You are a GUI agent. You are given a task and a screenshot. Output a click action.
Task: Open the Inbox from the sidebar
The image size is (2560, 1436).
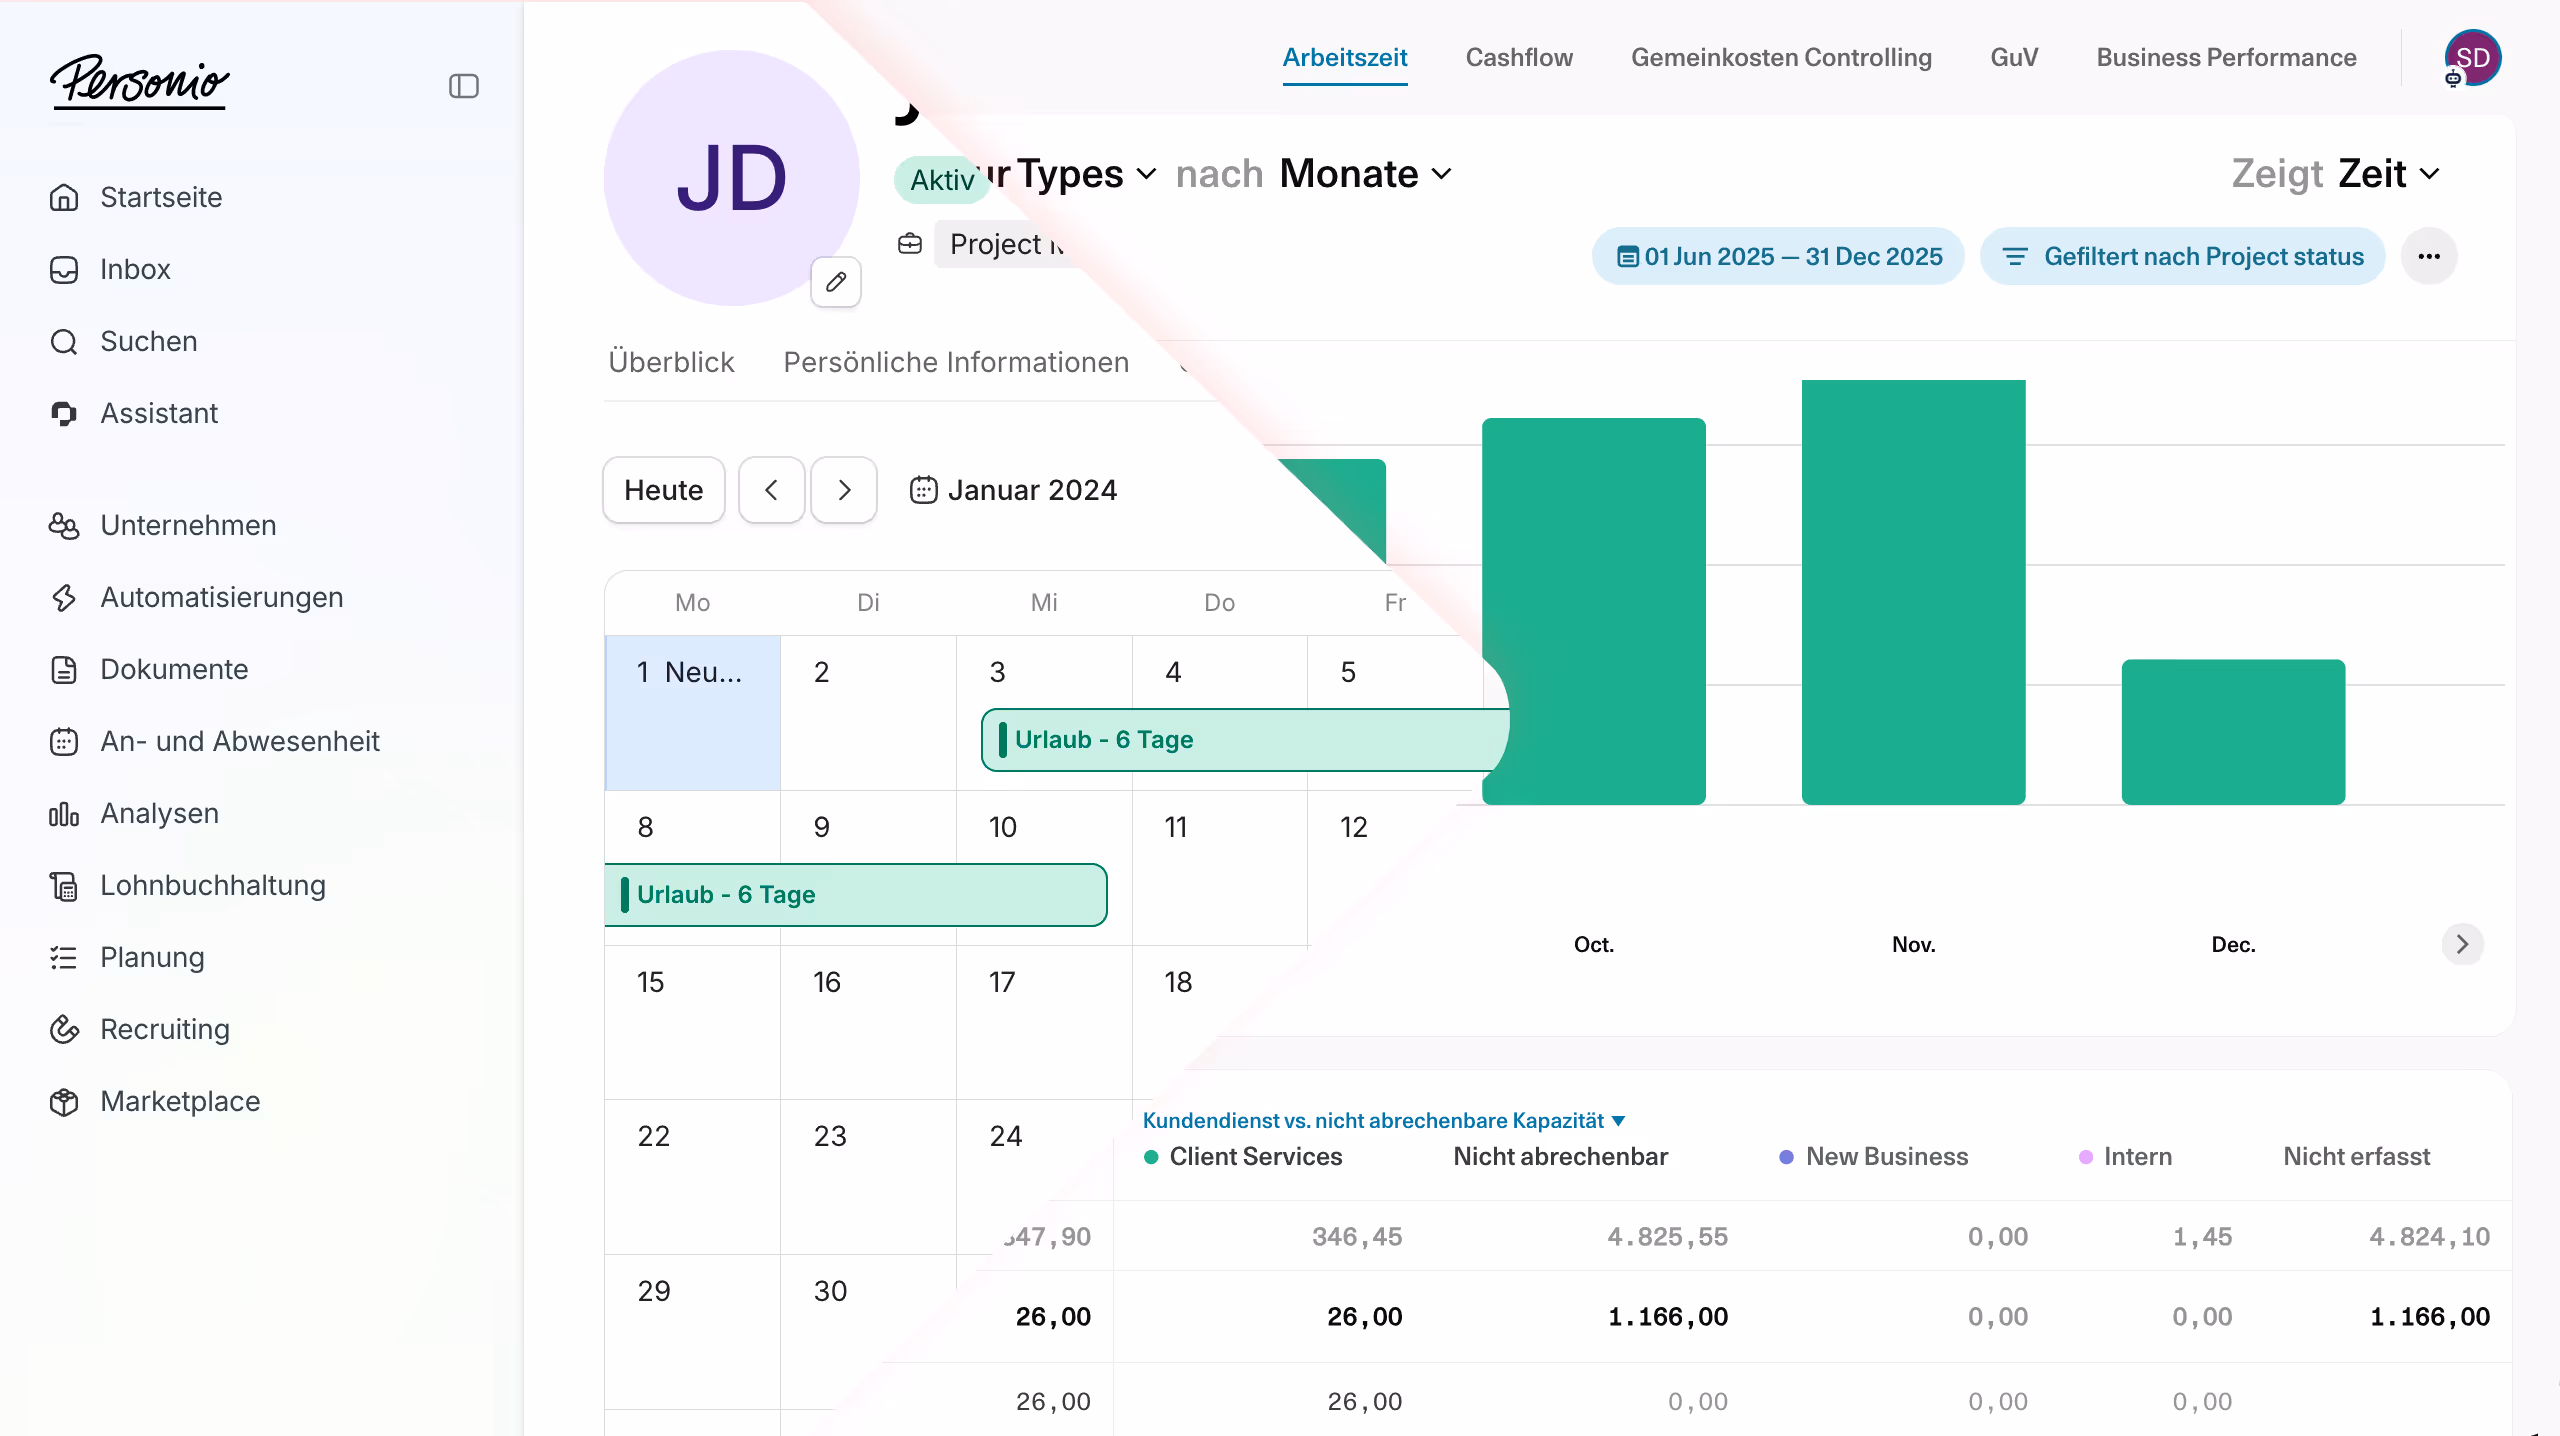tap(135, 268)
